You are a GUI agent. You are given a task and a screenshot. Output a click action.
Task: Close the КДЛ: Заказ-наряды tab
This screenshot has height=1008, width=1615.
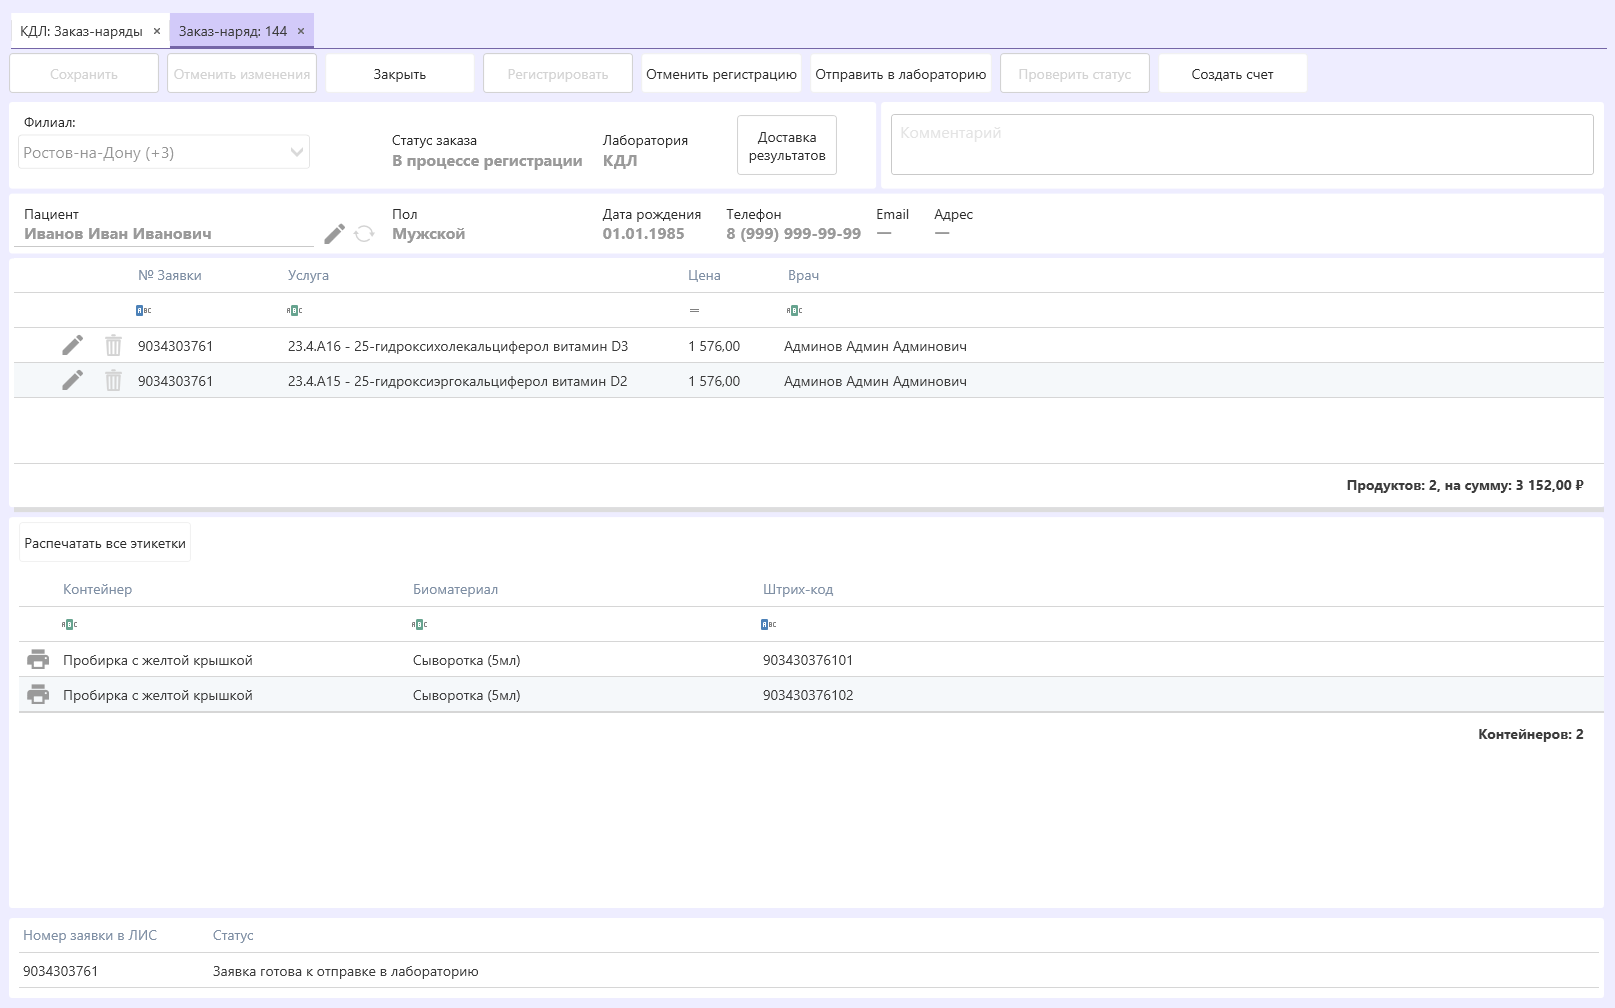pyautogui.click(x=157, y=31)
